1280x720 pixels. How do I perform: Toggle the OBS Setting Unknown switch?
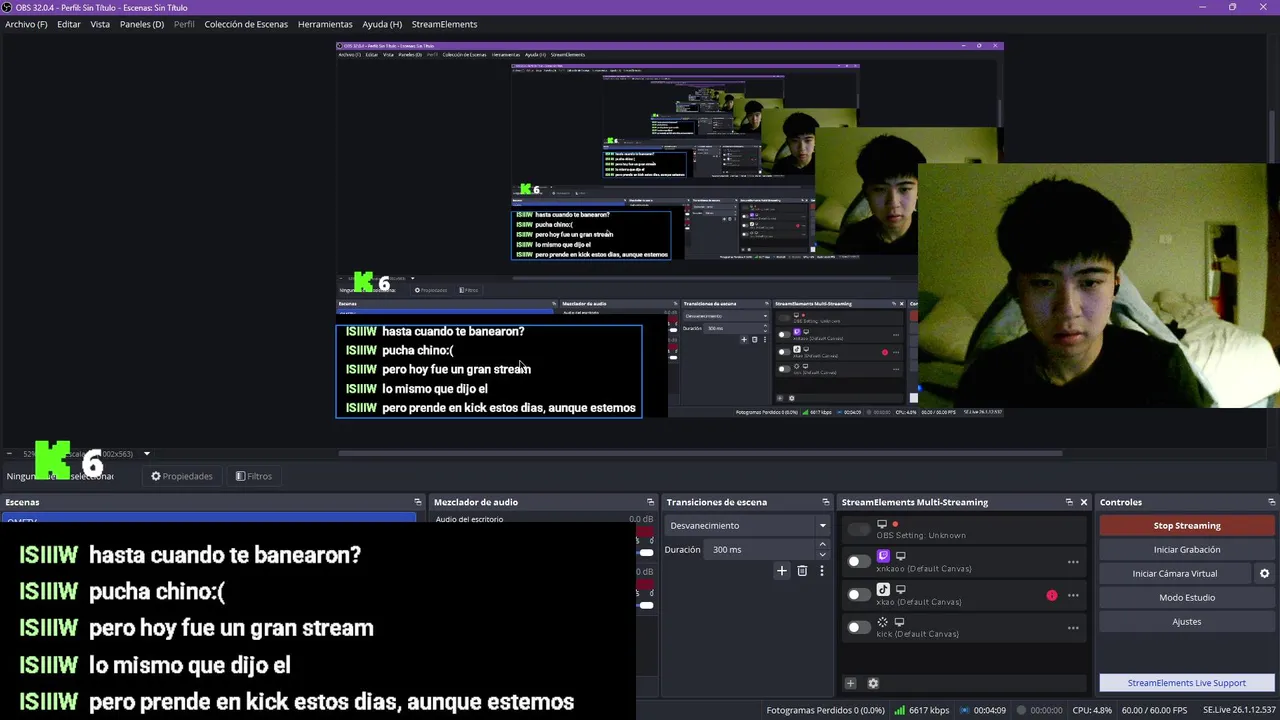[858, 529]
